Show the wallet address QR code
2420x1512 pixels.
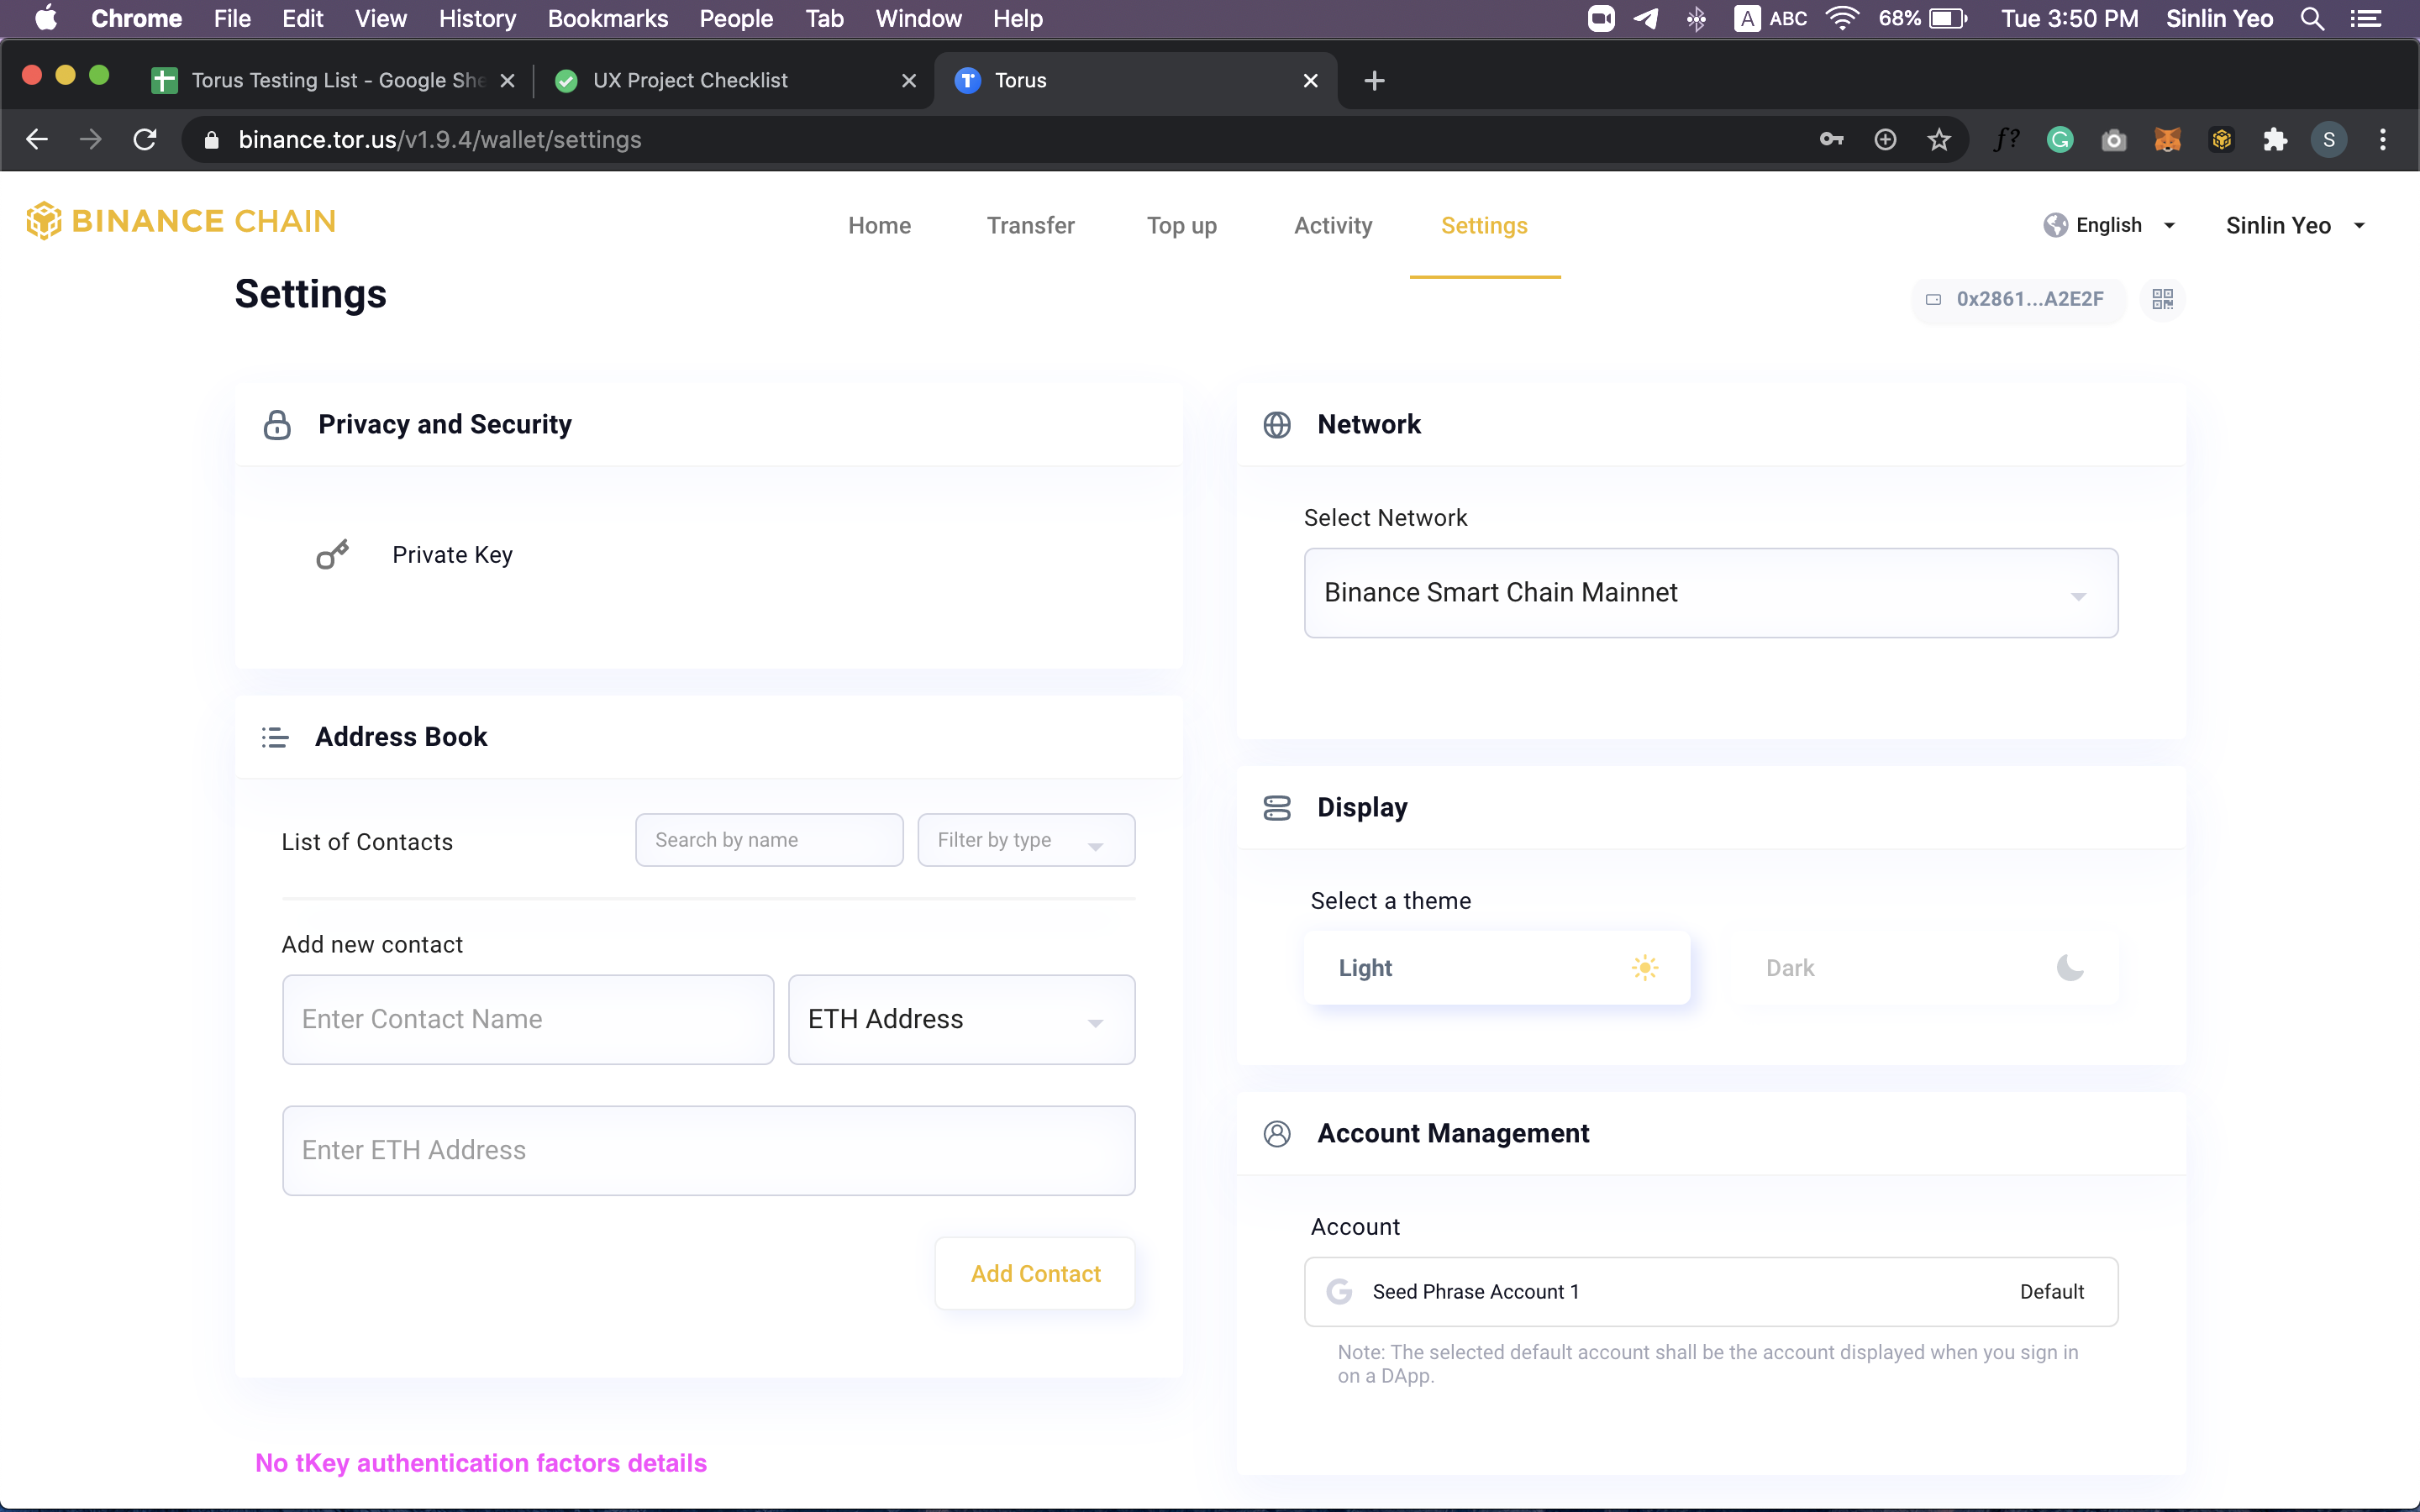coord(2163,298)
